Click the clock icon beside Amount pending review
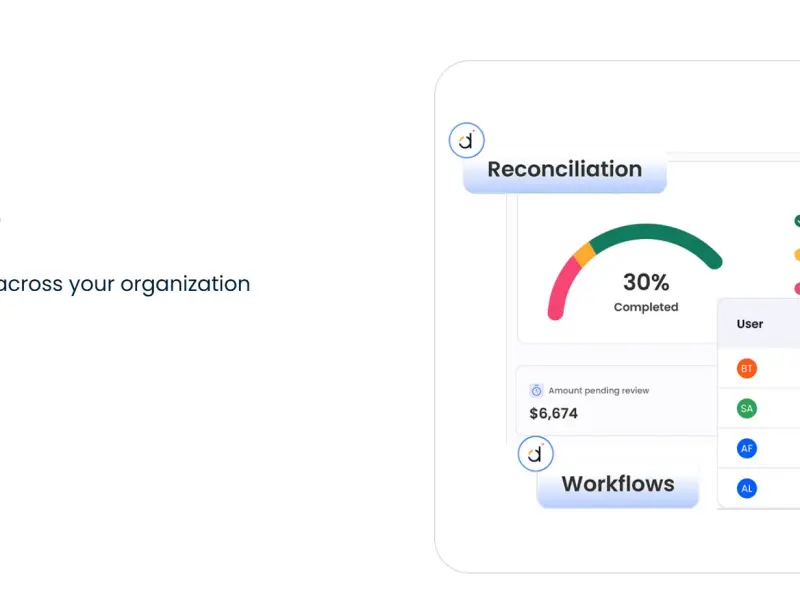The height and width of the screenshot is (600, 800). 536,390
